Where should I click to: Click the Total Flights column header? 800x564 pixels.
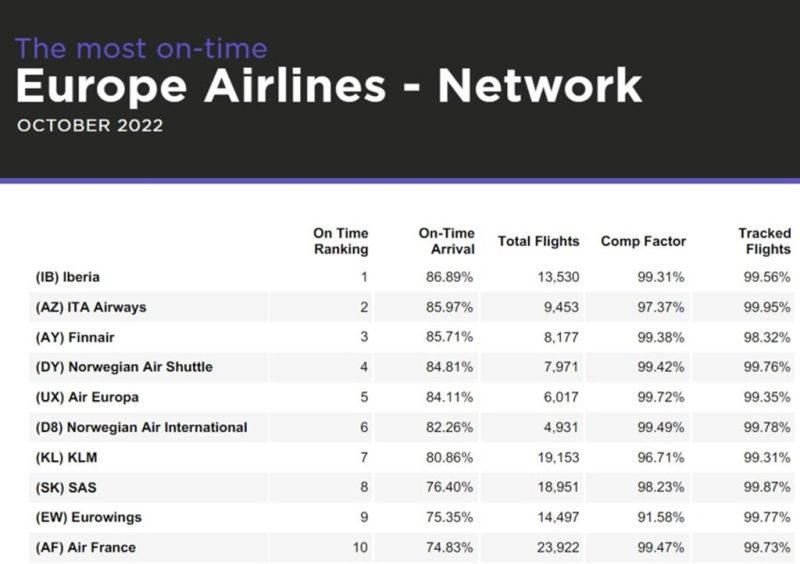pyautogui.click(x=538, y=241)
